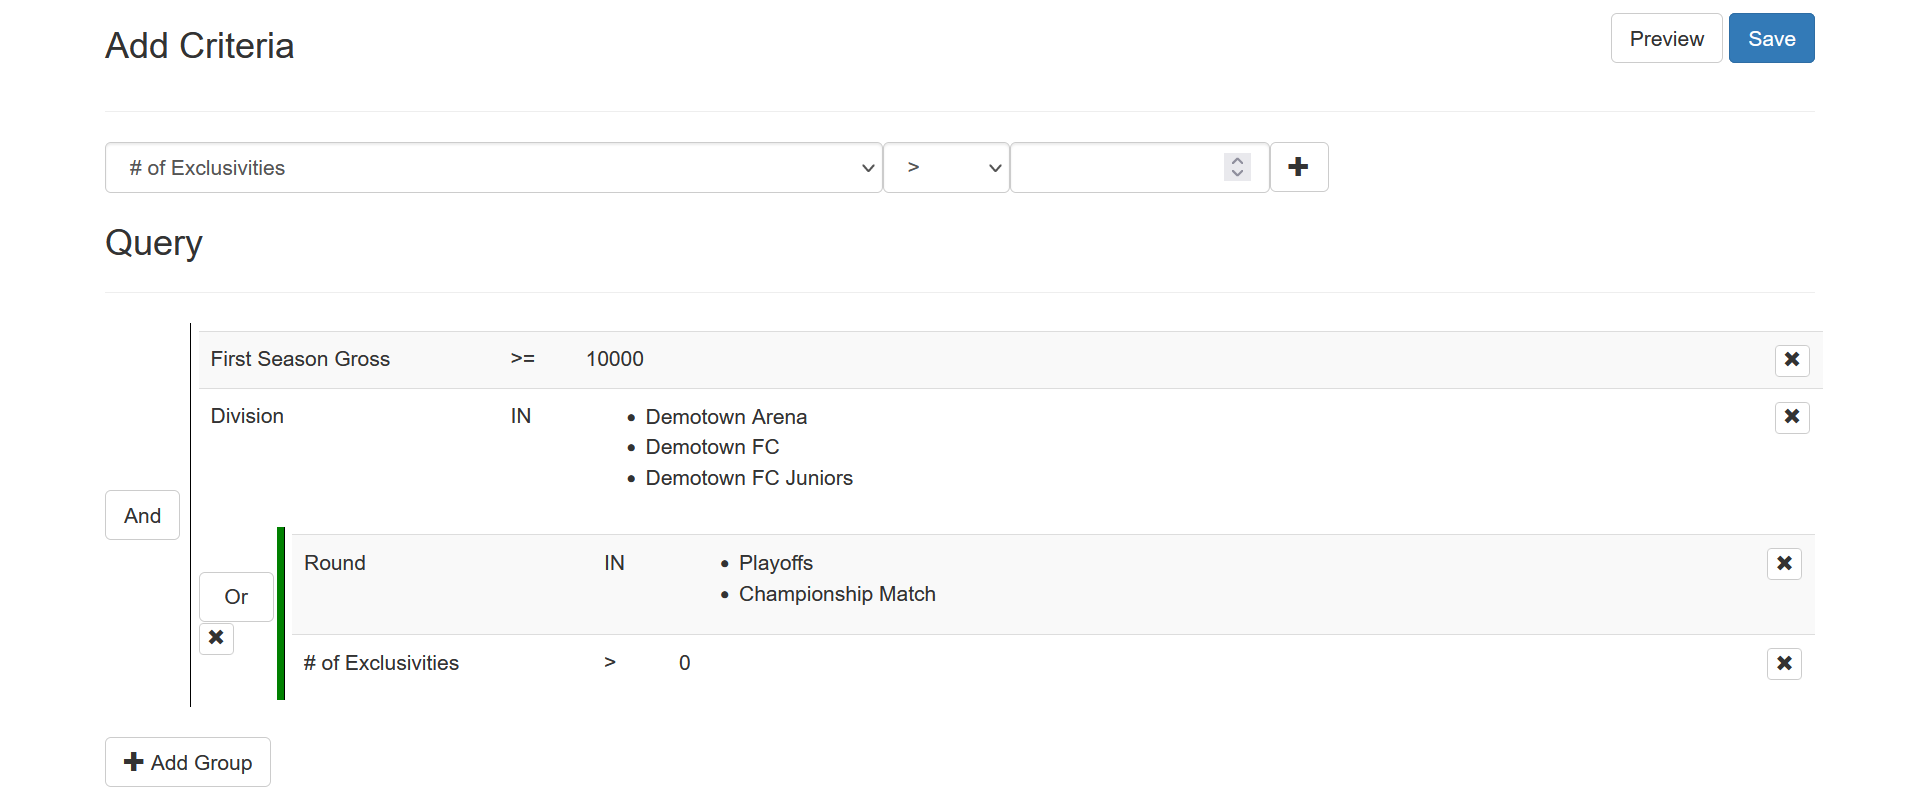Click the First Season Gross row label
The image size is (1920, 804).
point(300,359)
